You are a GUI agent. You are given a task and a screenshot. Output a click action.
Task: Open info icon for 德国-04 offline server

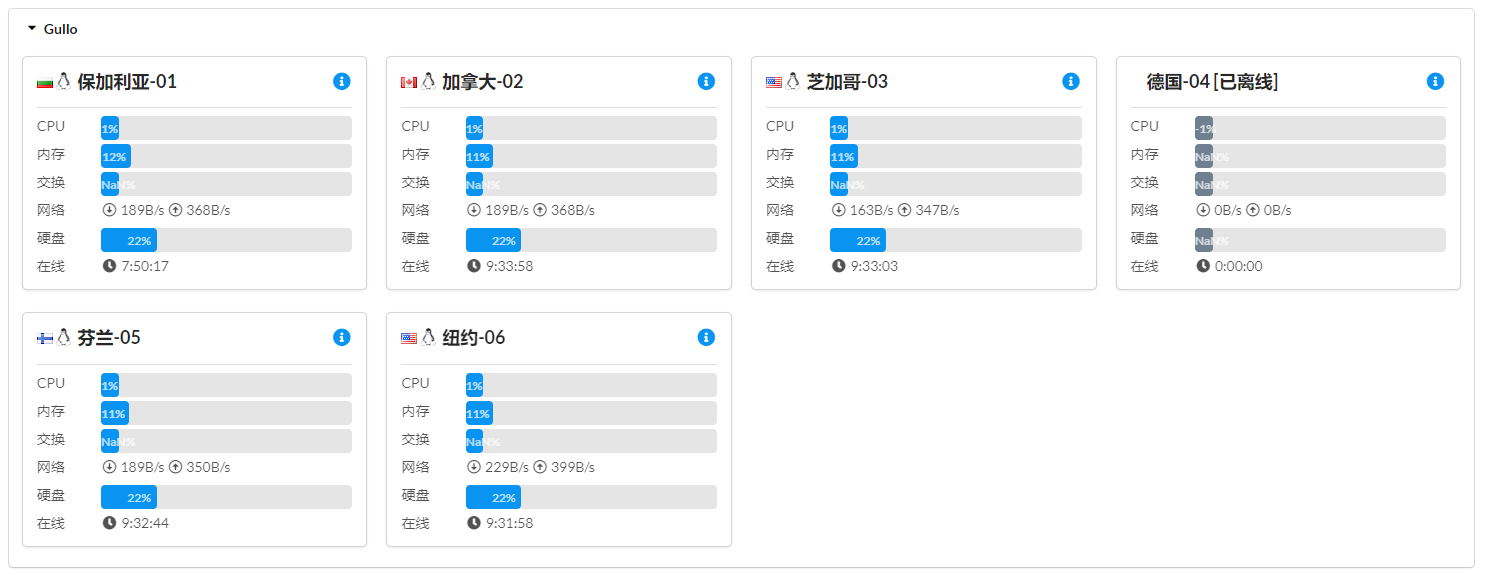[1435, 81]
